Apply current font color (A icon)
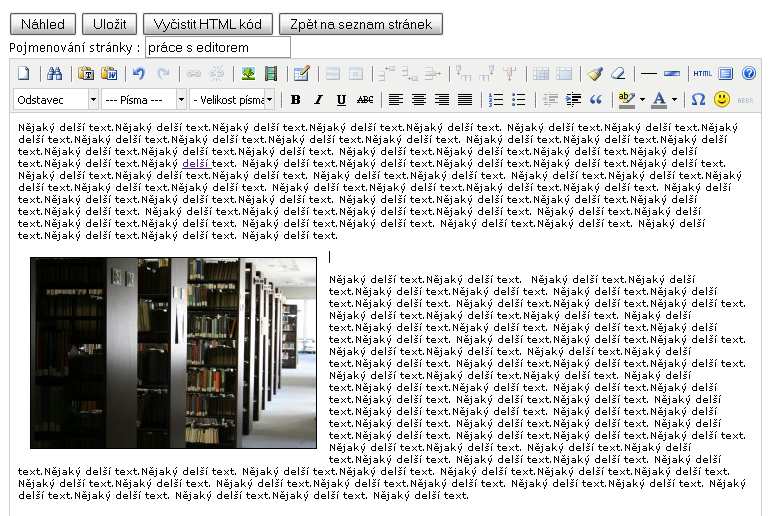 click(x=659, y=100)
